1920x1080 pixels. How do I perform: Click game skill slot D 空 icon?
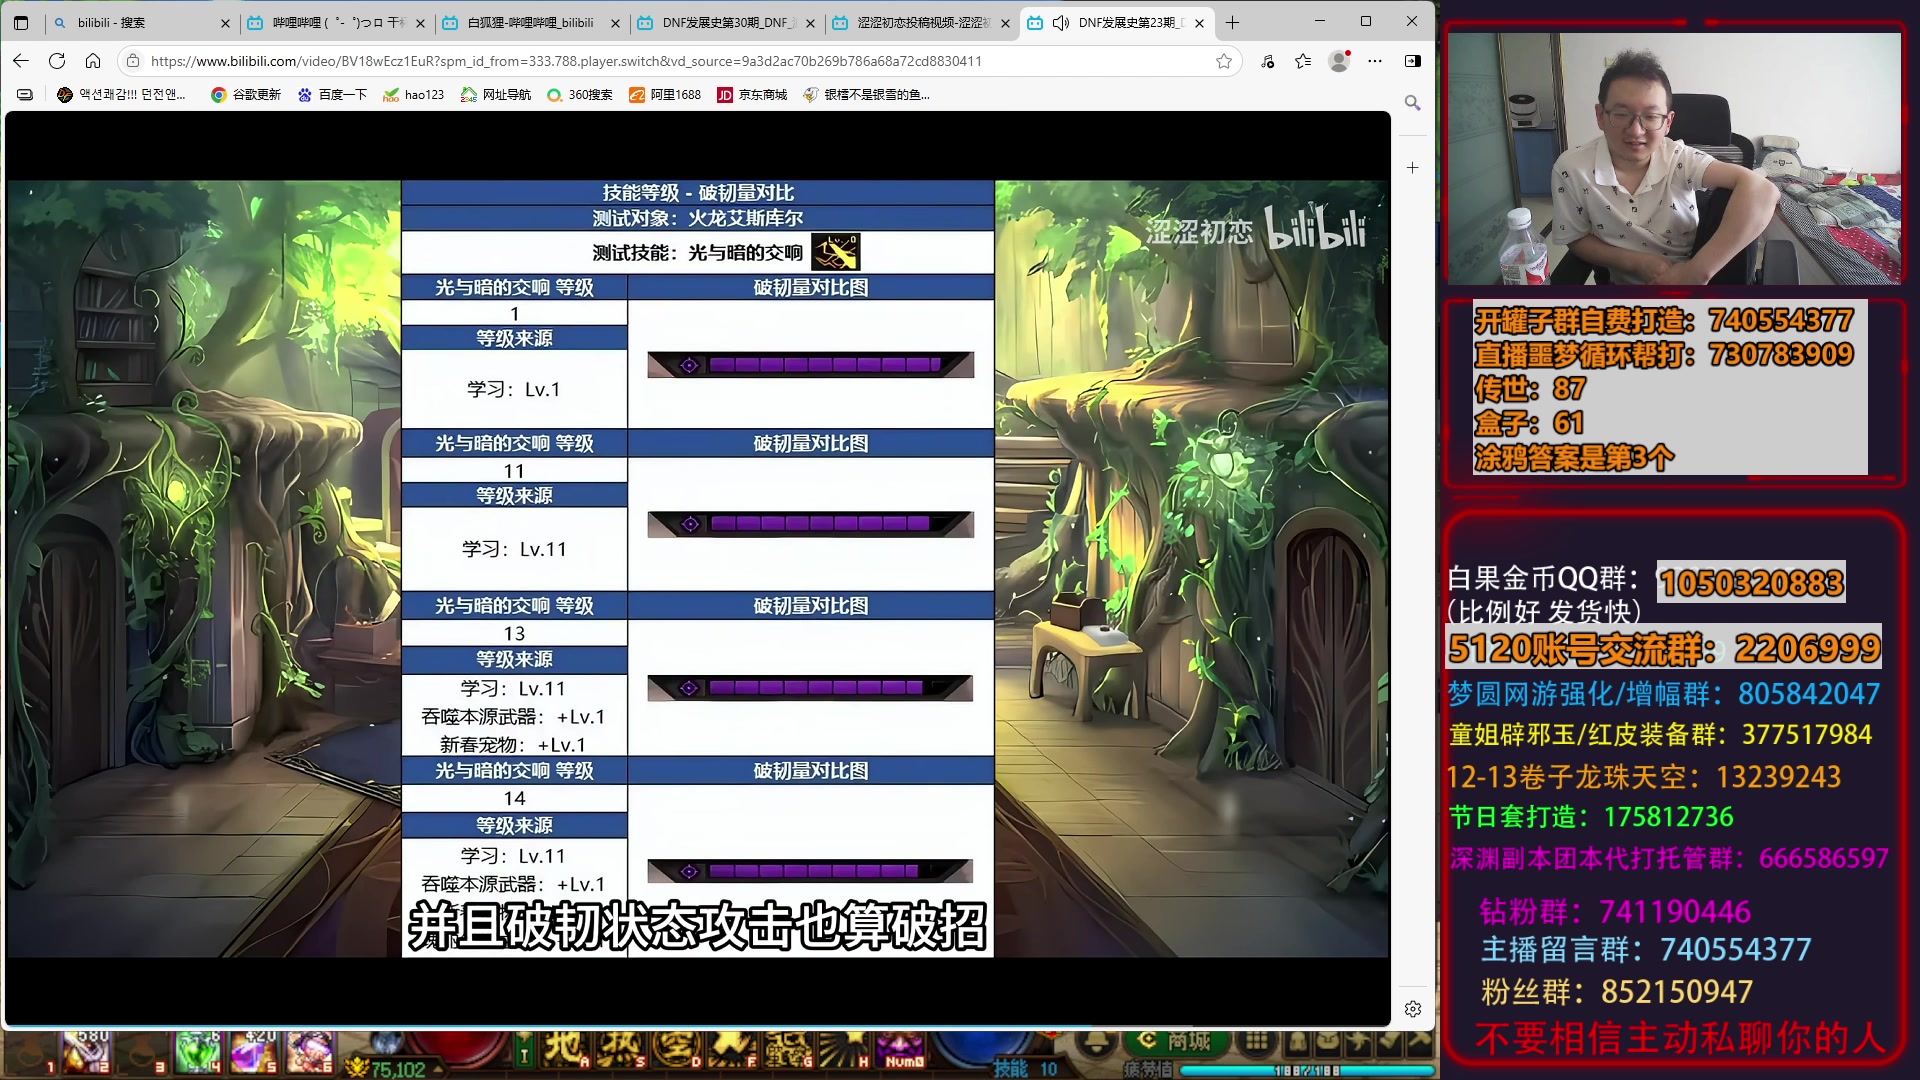coord(677,1048)
